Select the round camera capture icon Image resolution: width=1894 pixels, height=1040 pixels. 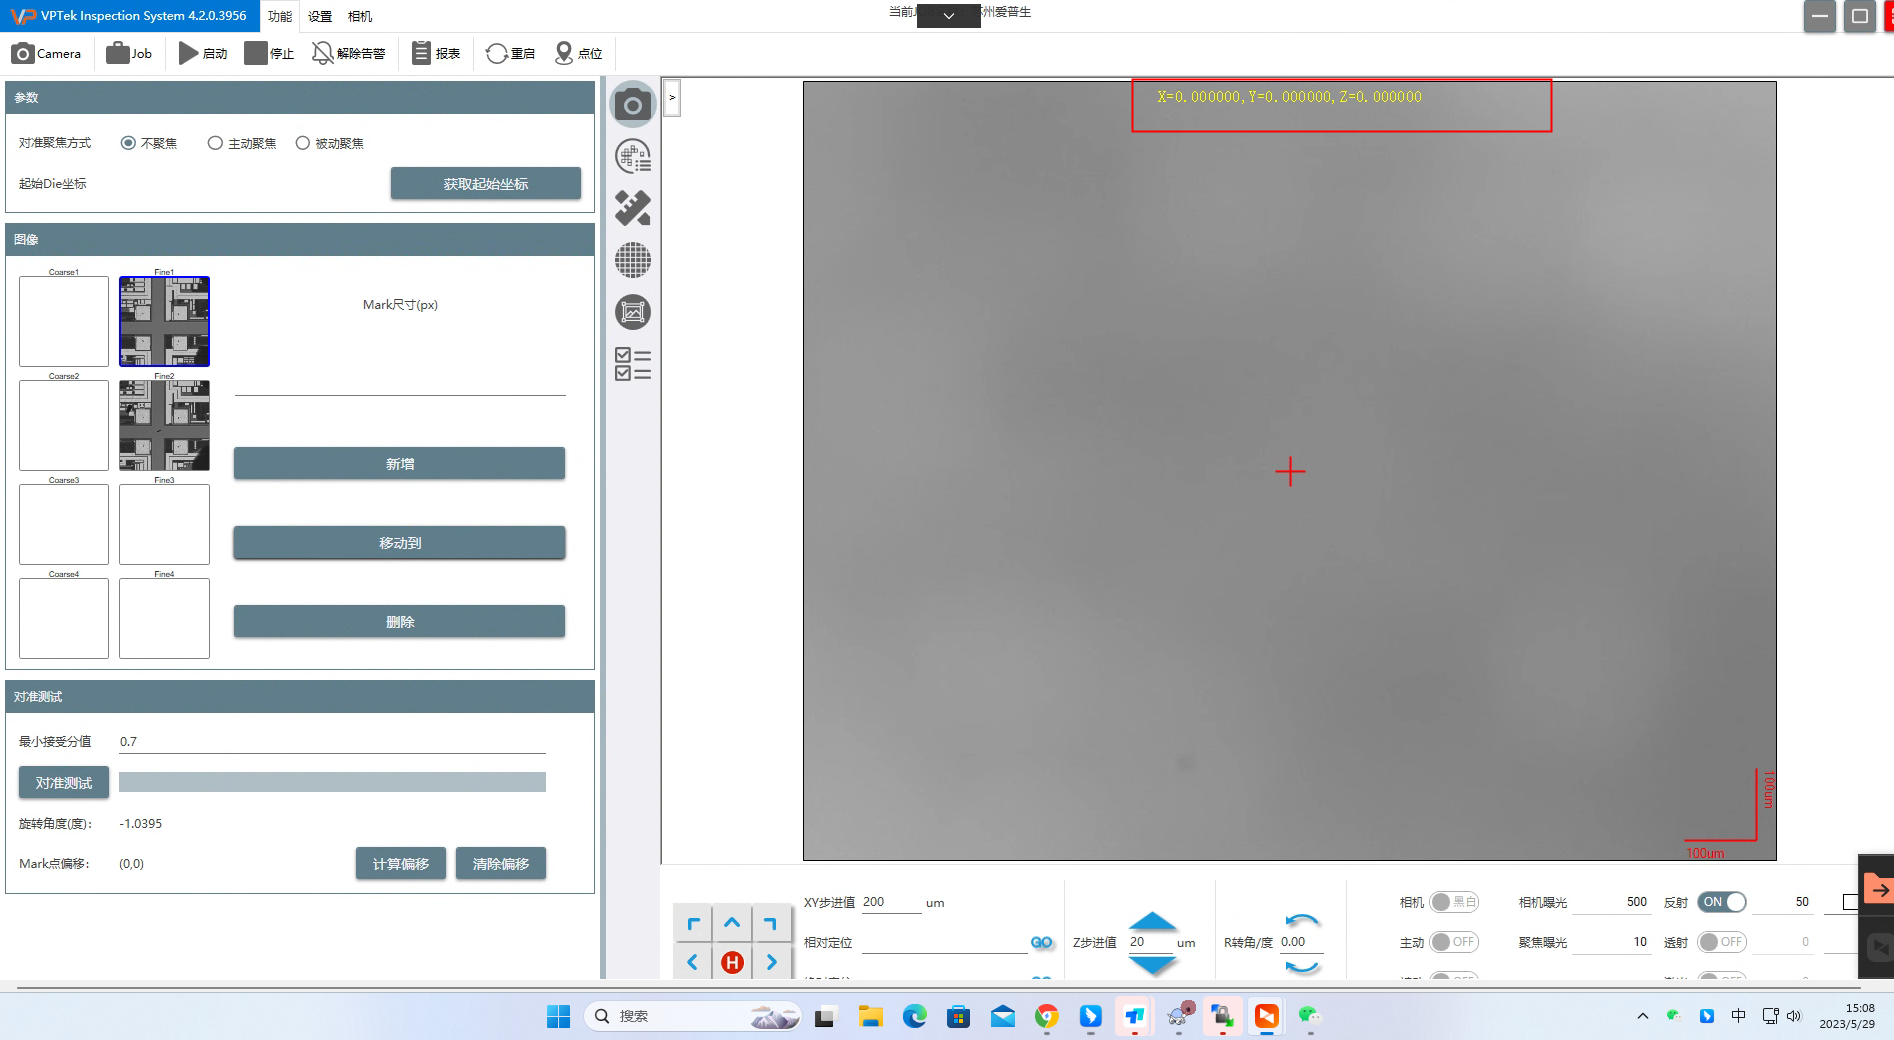(x=633, y=104)
